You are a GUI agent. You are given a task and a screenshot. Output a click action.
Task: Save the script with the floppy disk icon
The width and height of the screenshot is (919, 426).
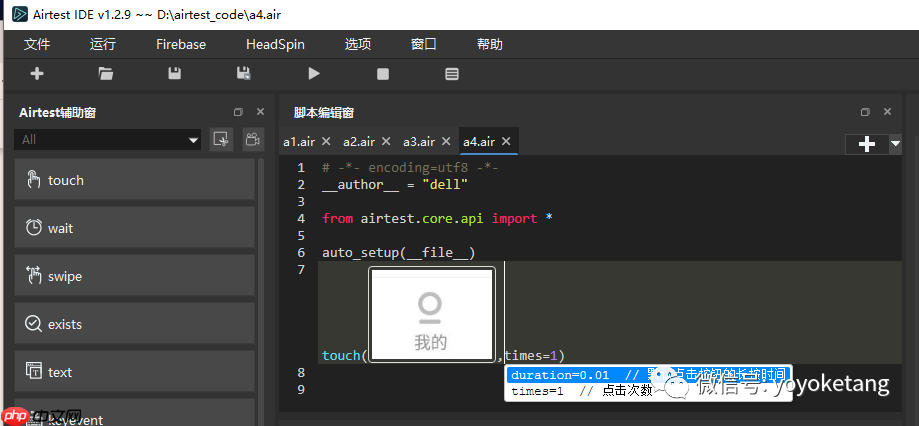click(x=175, y=74)
